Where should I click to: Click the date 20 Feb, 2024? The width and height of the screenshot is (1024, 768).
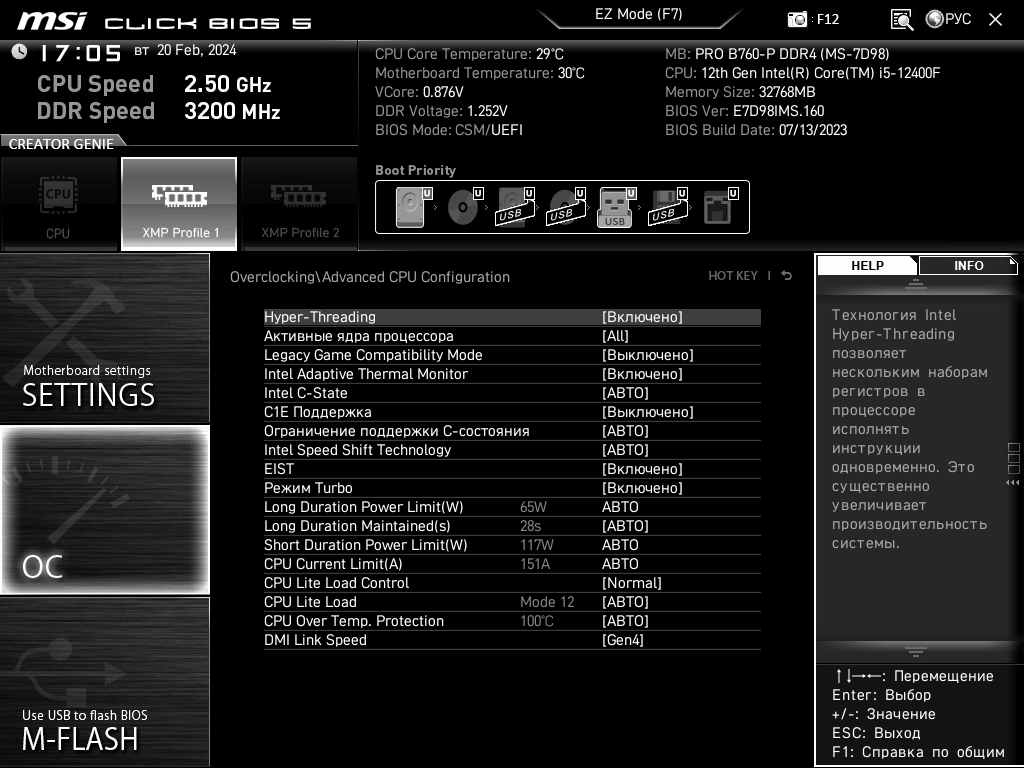click(x=197, y=50)
